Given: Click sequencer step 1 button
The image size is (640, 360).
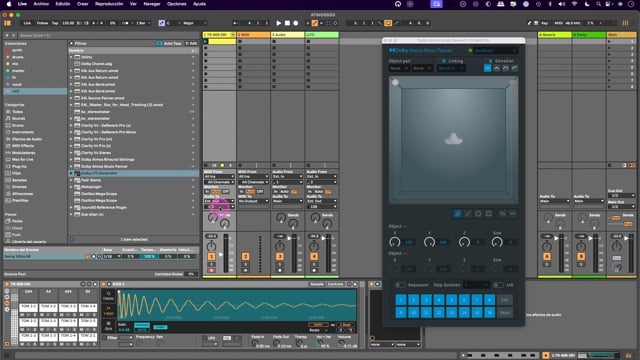Looking at the screenshot, I should tap(401, 300).
